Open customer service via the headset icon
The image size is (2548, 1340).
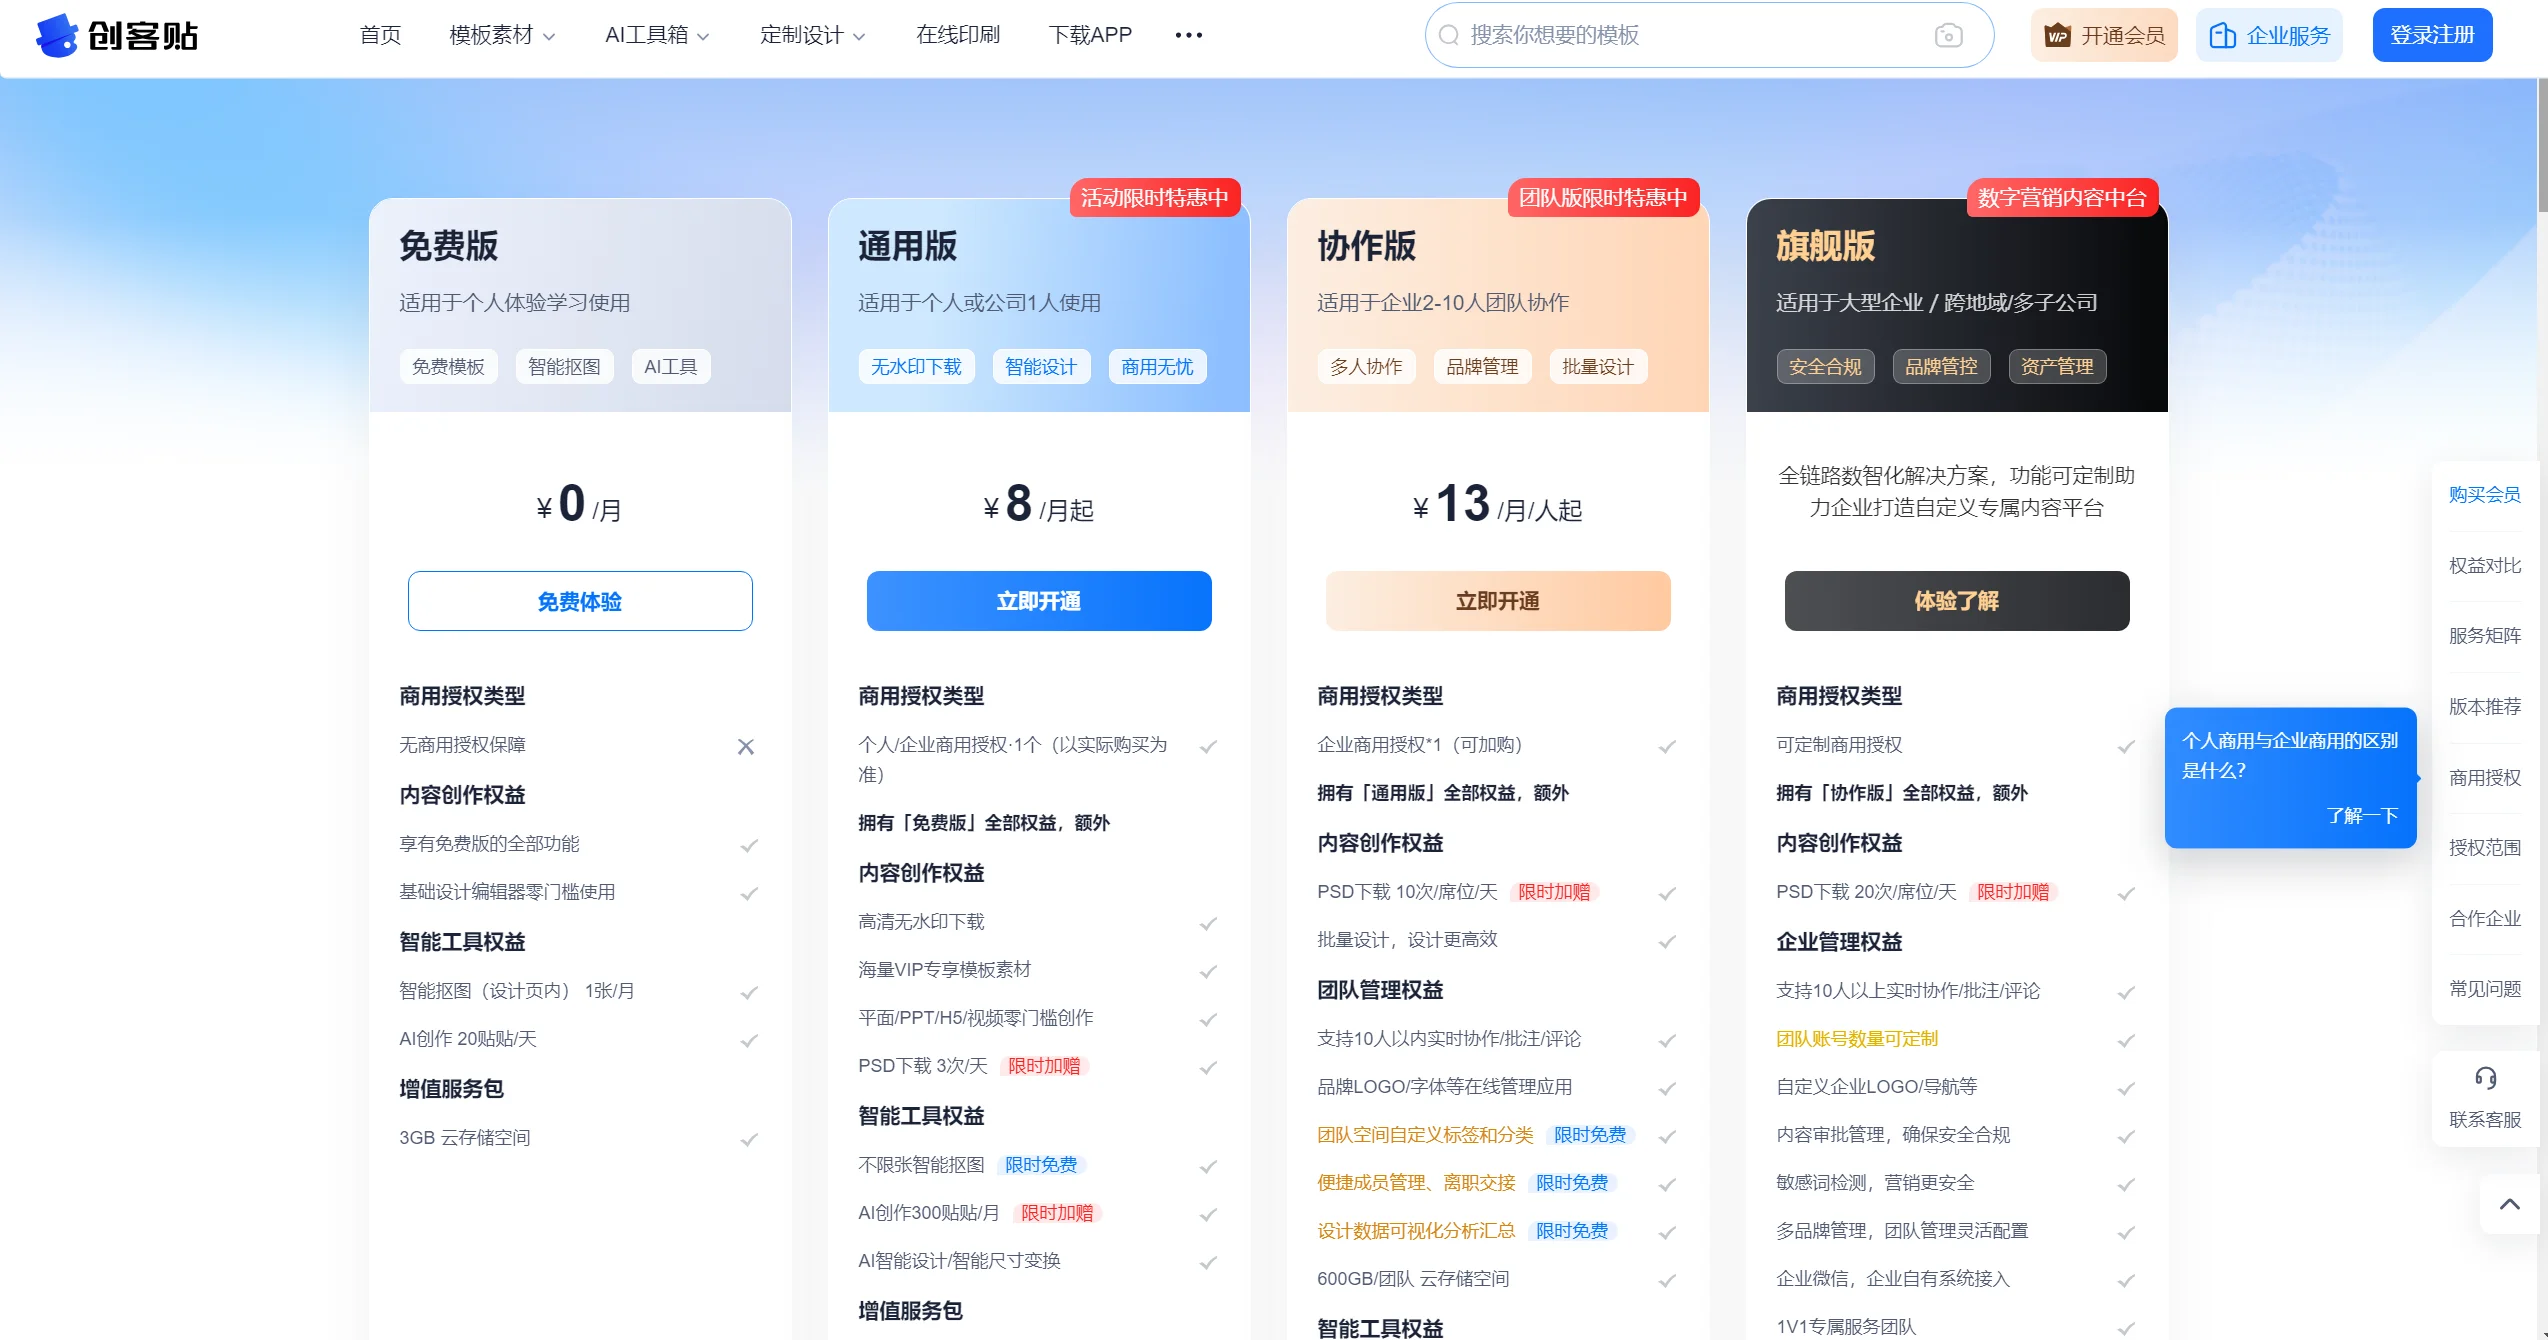pos(2486,1077)
